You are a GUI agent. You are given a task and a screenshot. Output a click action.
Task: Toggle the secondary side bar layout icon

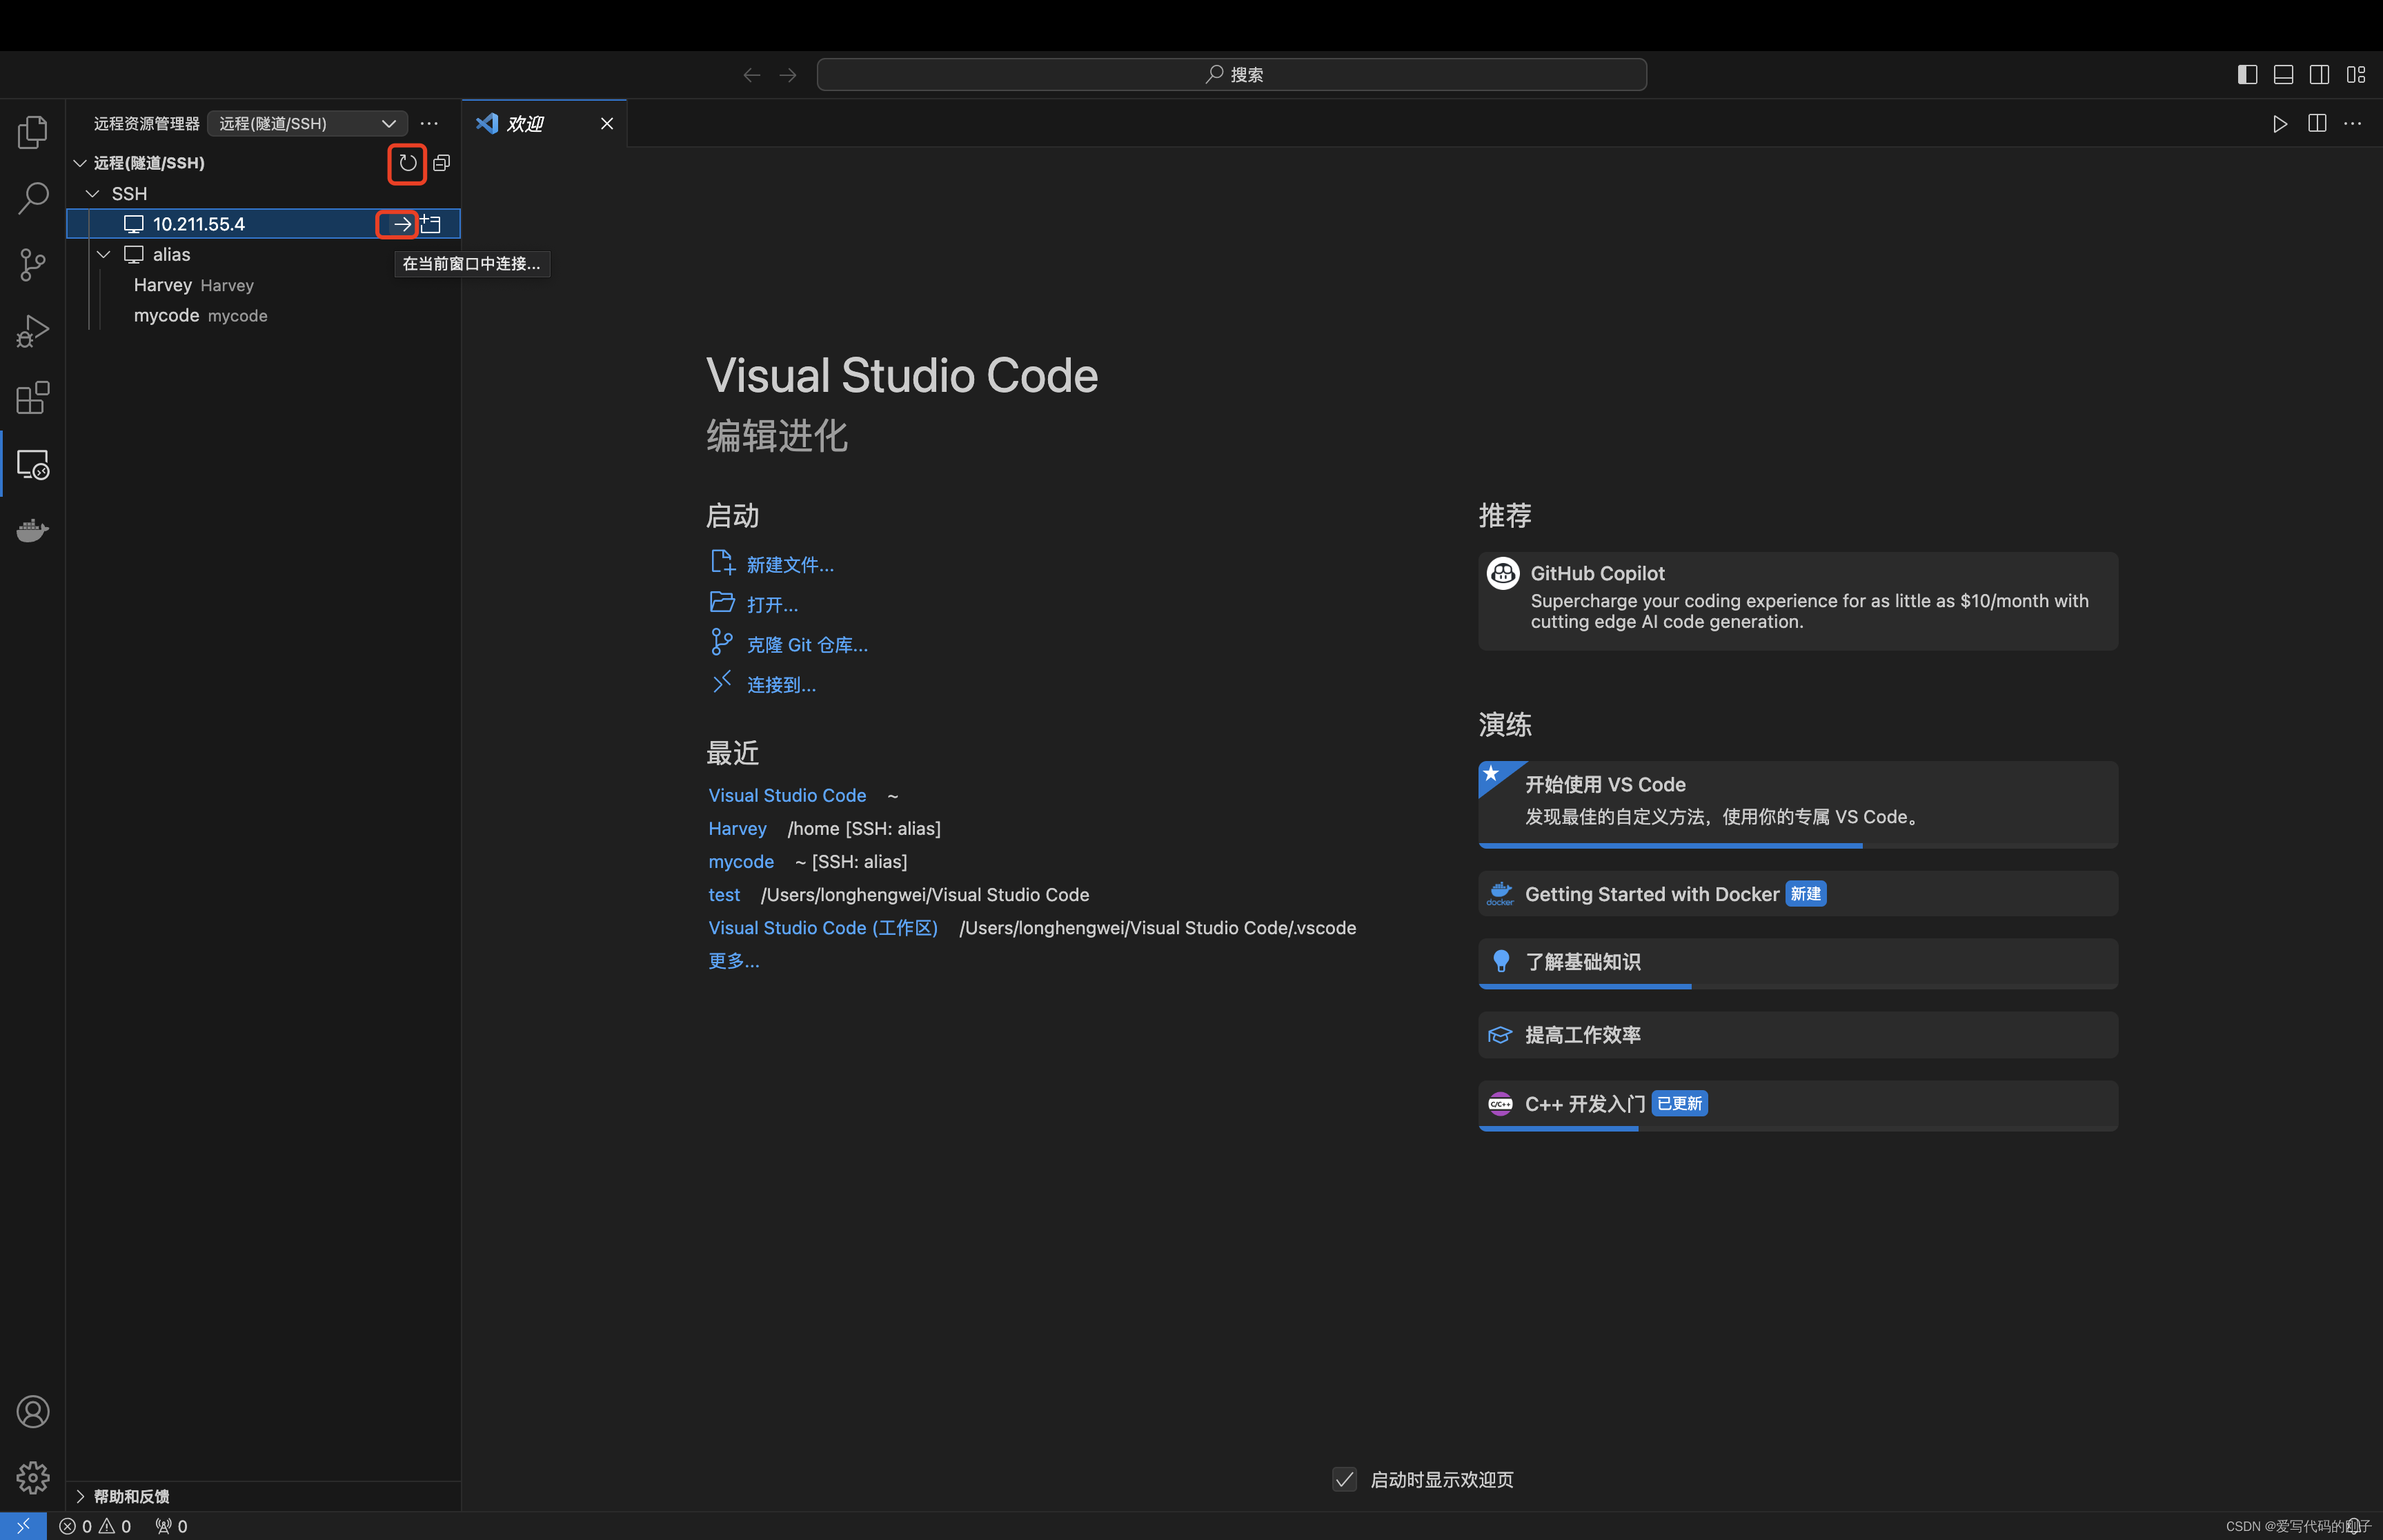[x=2319, y=75]
